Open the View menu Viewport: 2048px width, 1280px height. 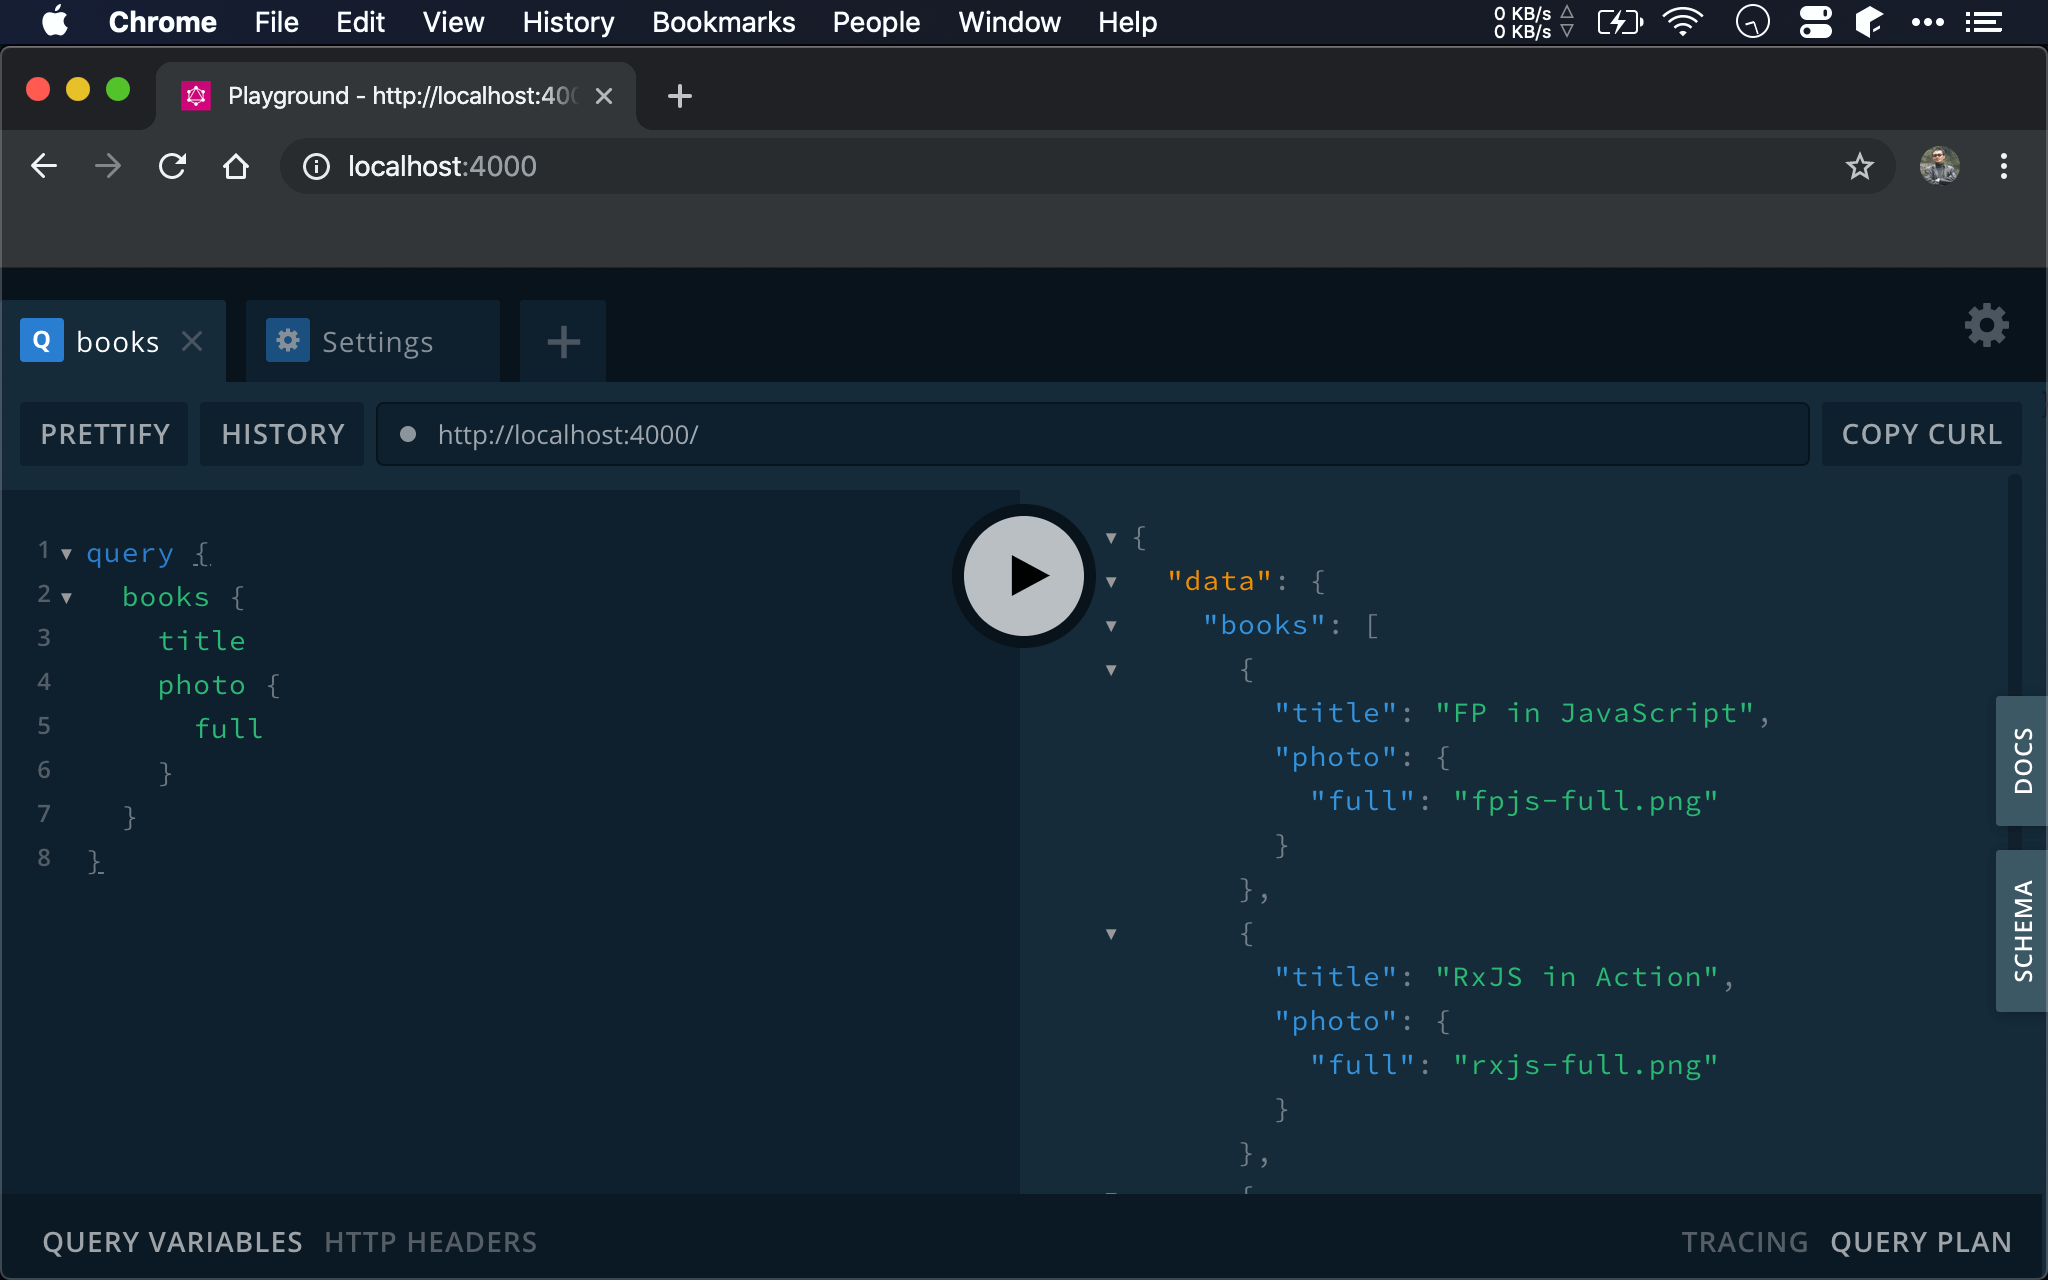[x=453, y=22]
